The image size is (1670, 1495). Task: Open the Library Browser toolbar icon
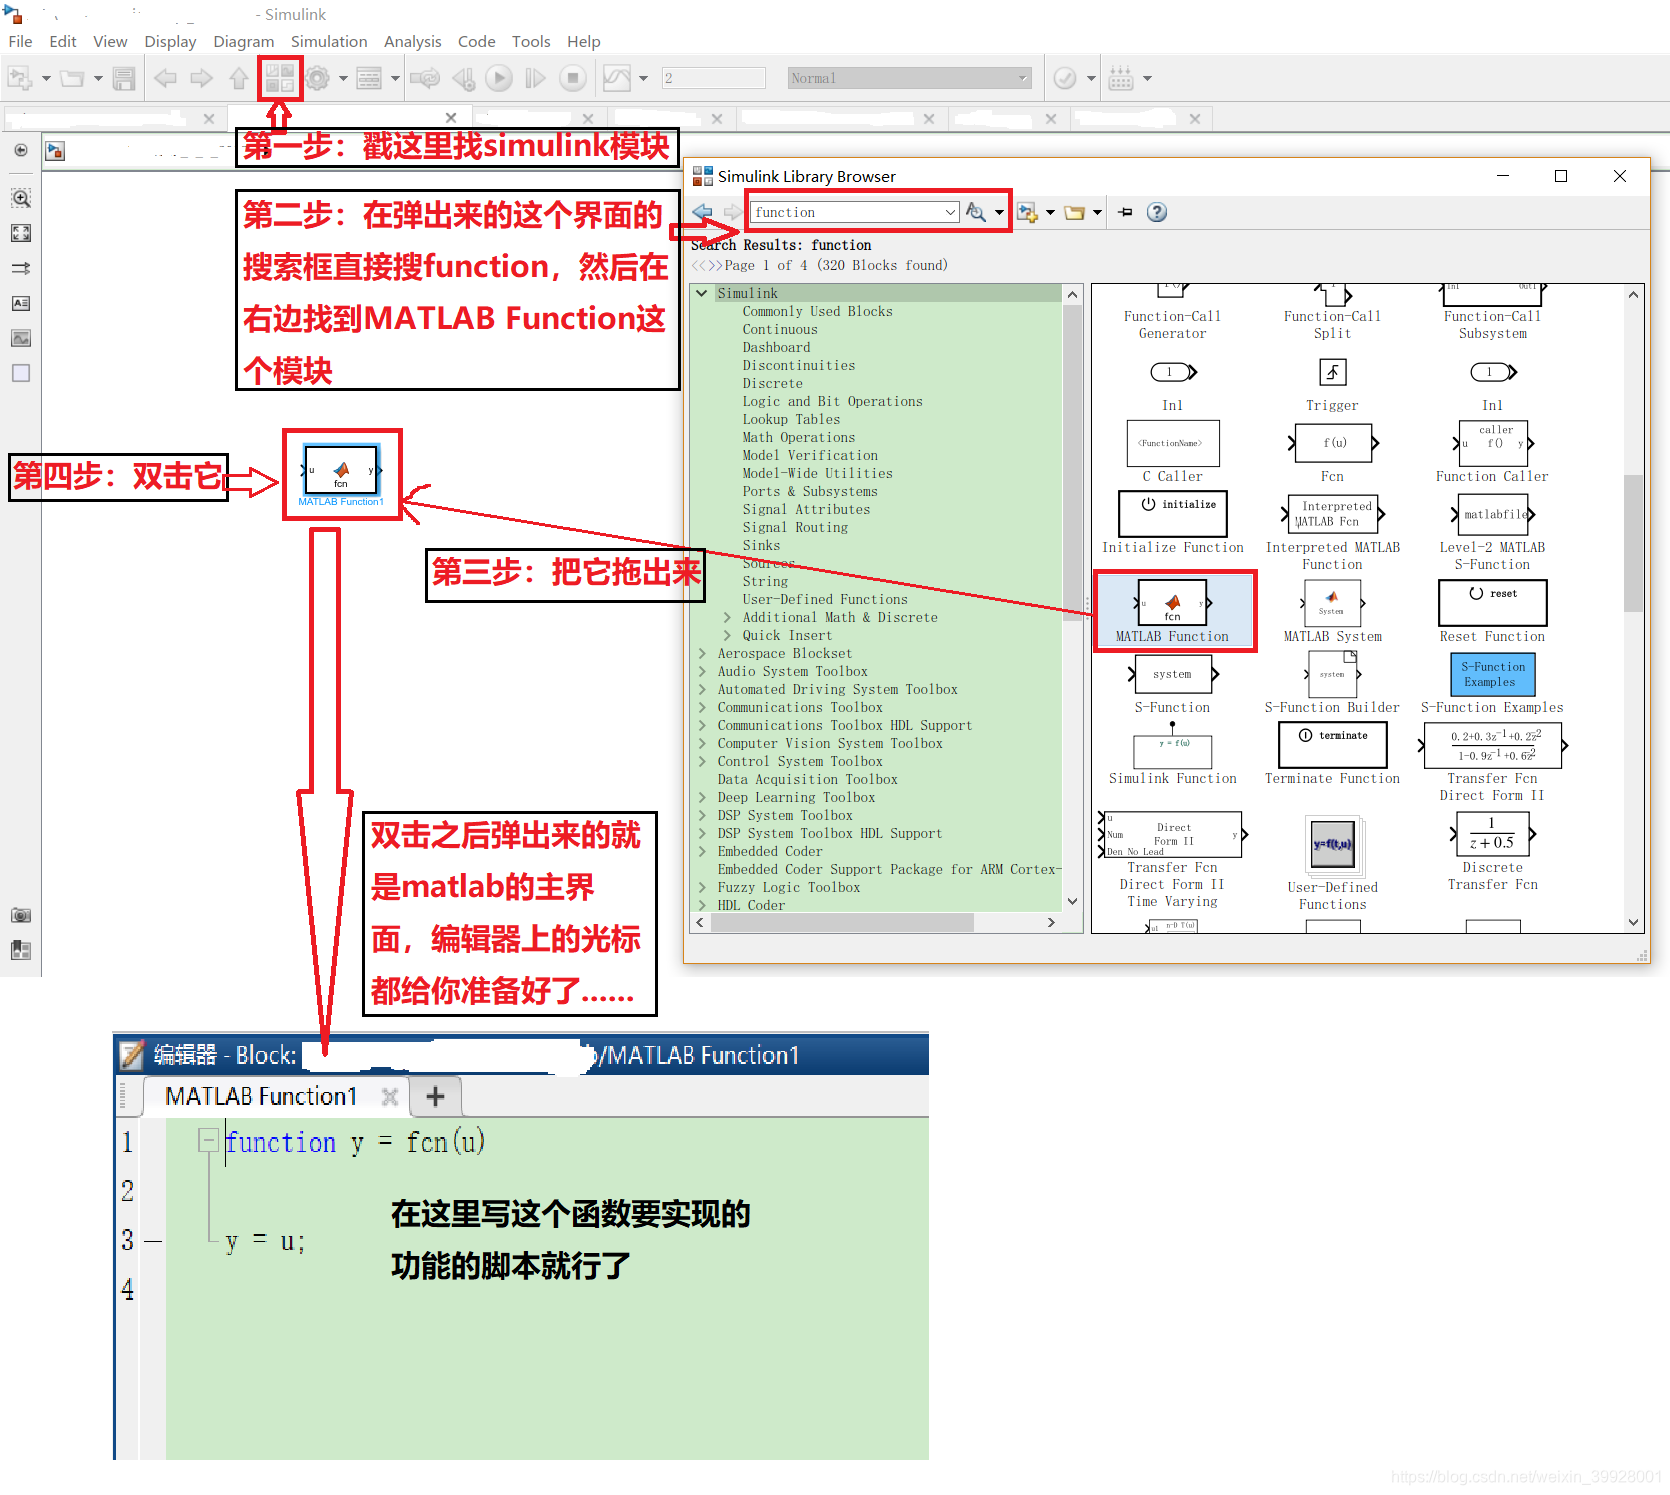pyautogui.click(x=279, y=78)
